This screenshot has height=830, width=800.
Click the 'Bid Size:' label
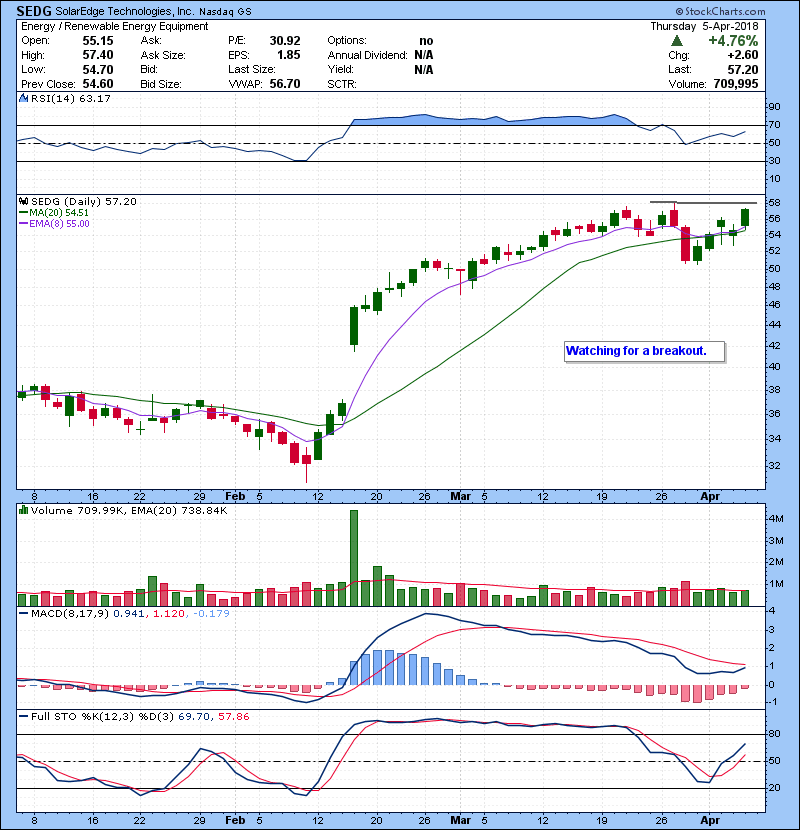coord(160,84)
